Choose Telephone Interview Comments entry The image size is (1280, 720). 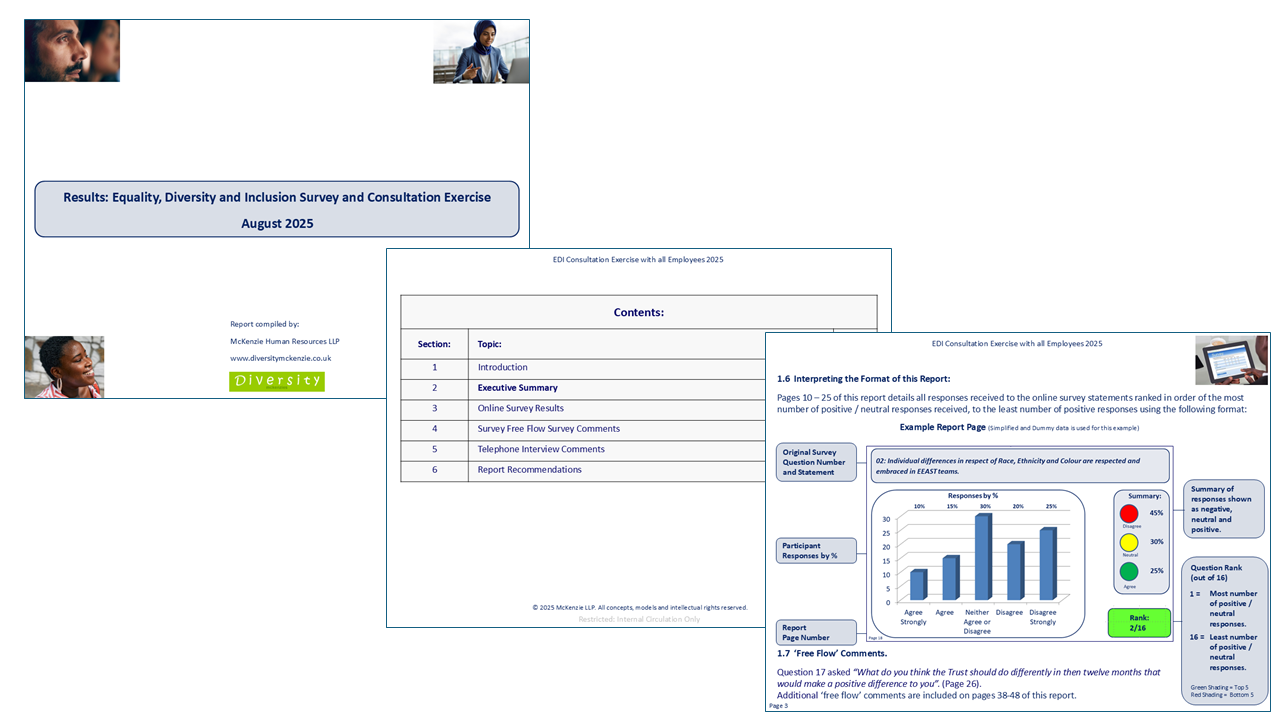[x=540, y=449]
